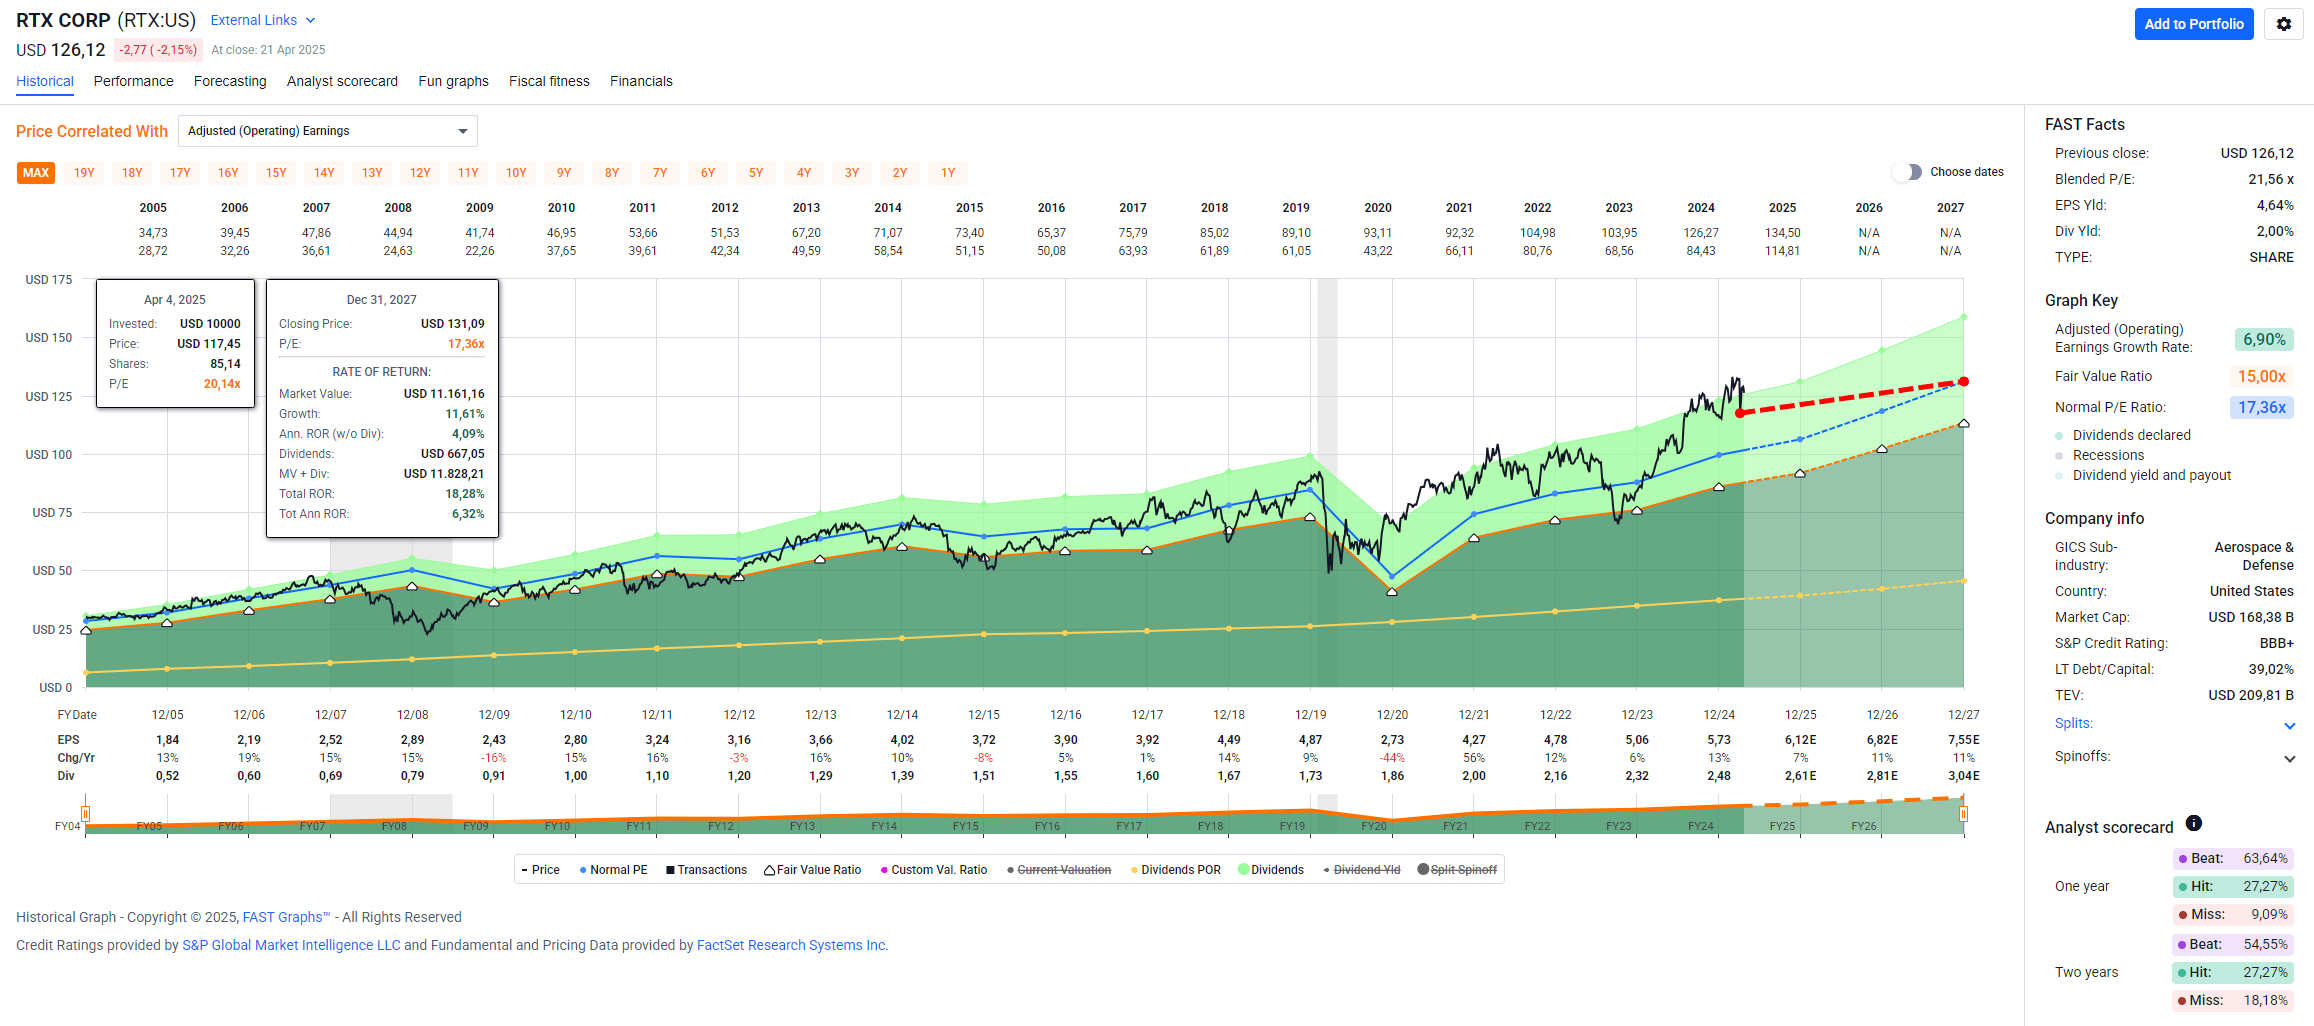Switch to the Forecasting tab
This screenshot has width=2314, height=1026.
(x=230, y=81)
